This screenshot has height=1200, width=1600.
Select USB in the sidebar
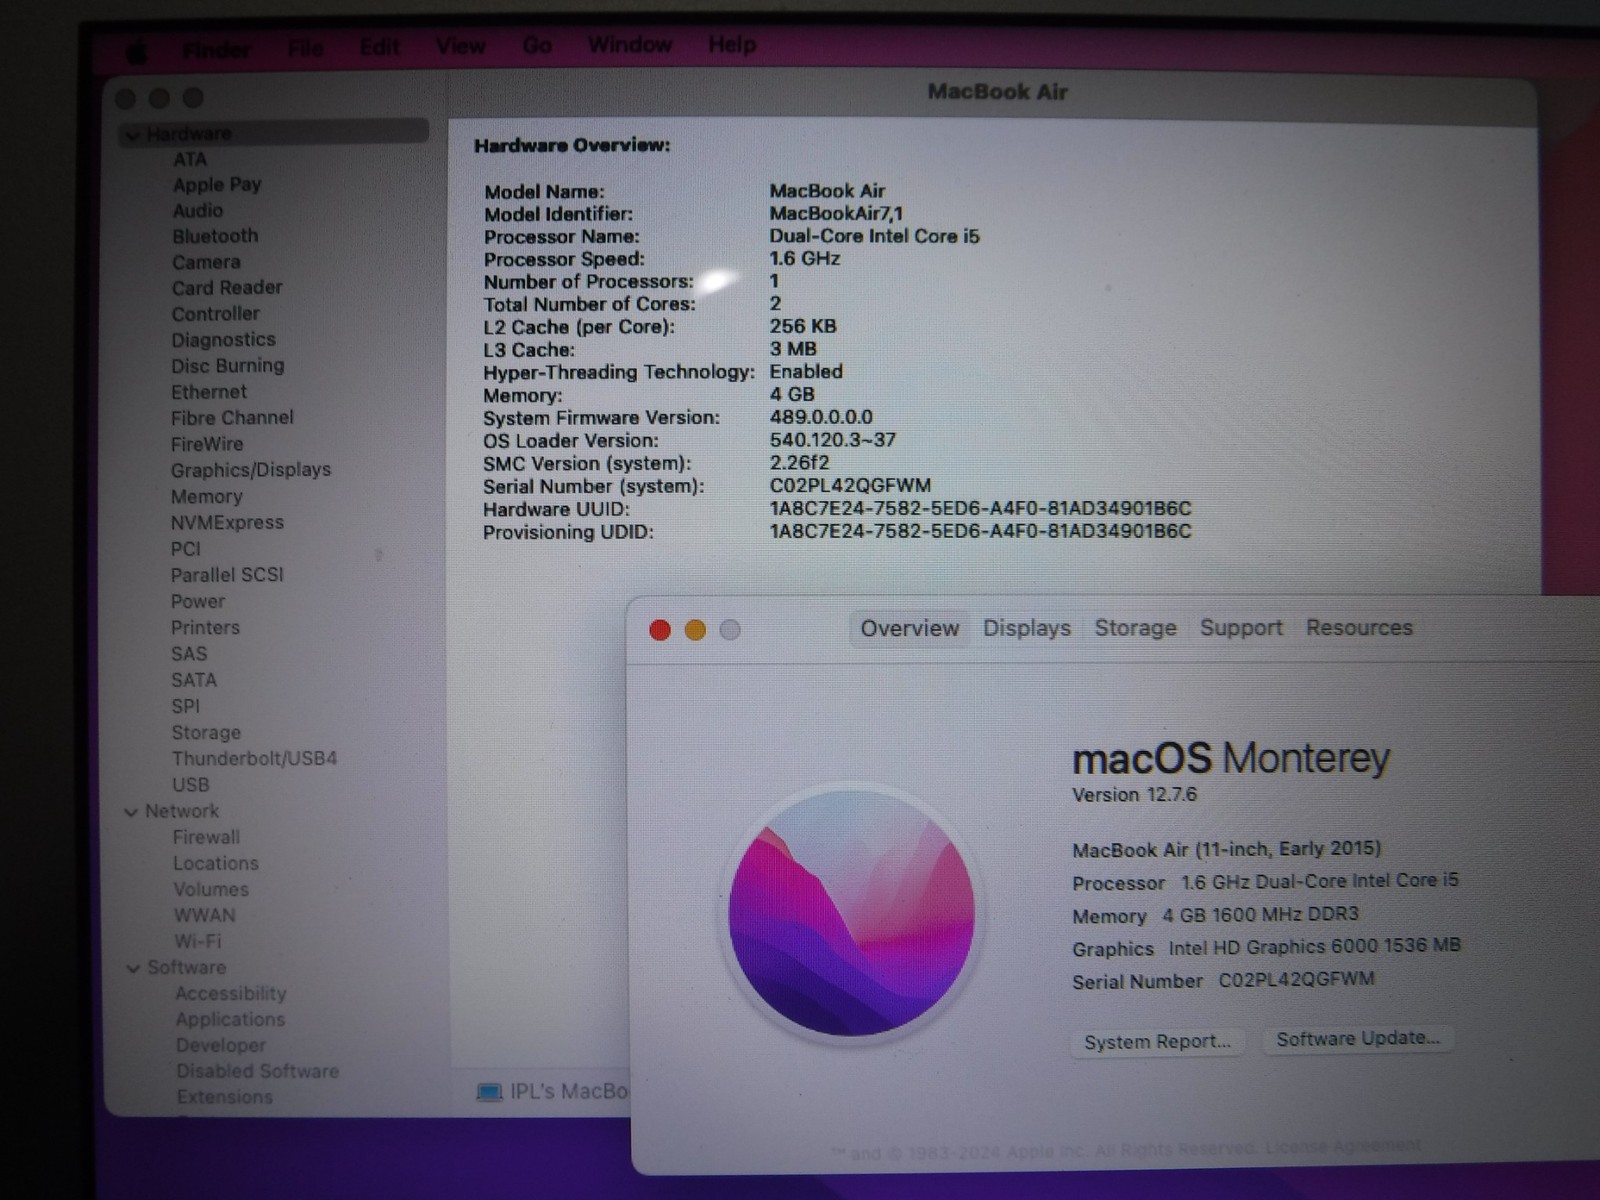[190, 785]
